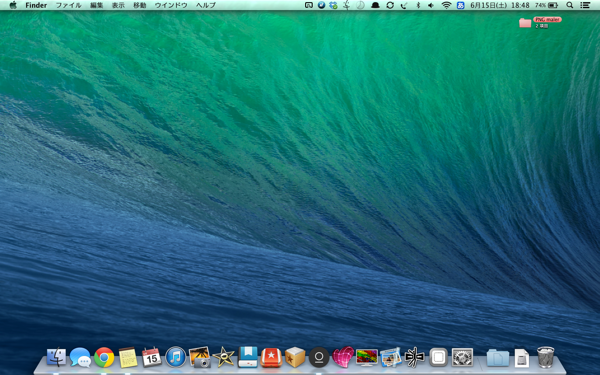This screenshot has width=600, height=375.
Task: Click the circular sync arrows menu icon
Action: pyautogui.click(x=390, y=5)
